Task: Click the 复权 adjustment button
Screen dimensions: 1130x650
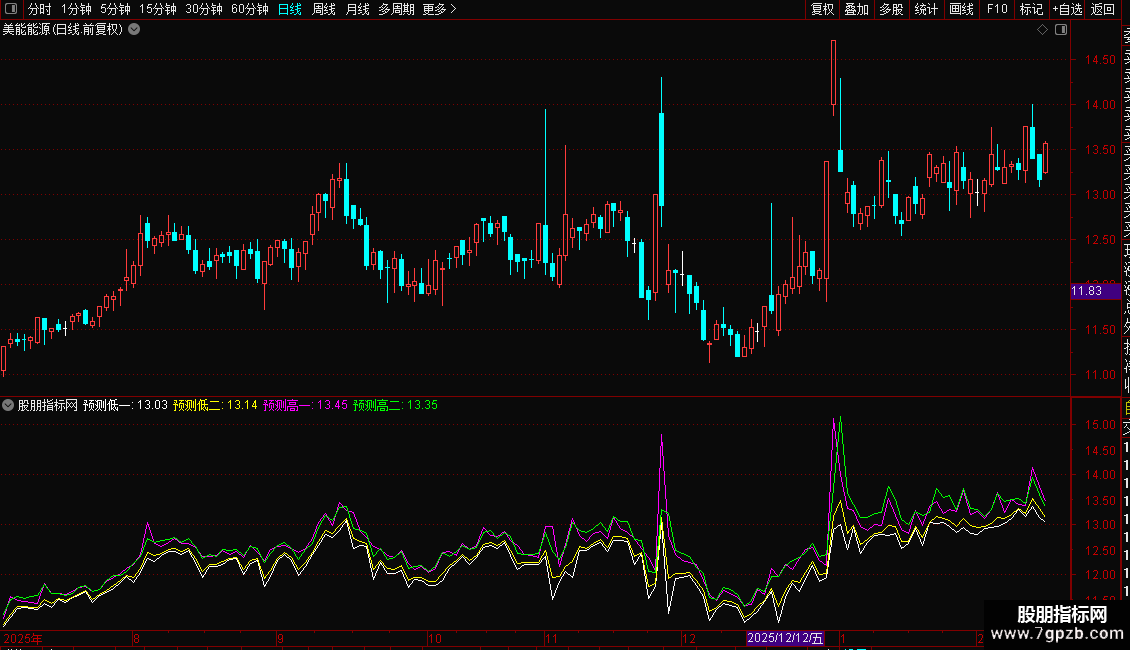Action: [822, 9]
